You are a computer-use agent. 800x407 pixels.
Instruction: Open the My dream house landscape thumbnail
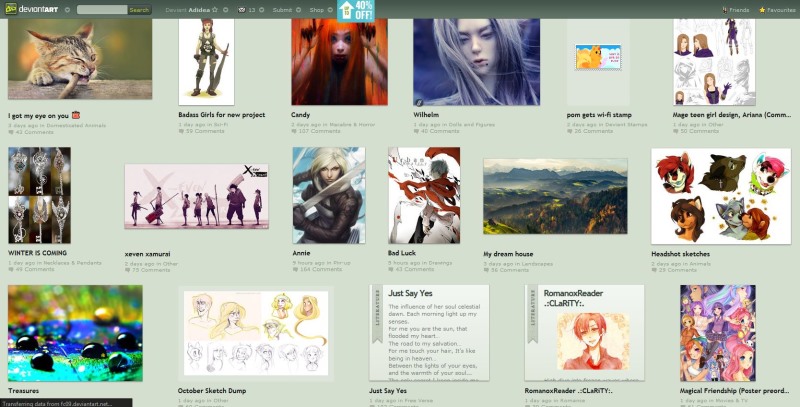[x=555, y=196]
